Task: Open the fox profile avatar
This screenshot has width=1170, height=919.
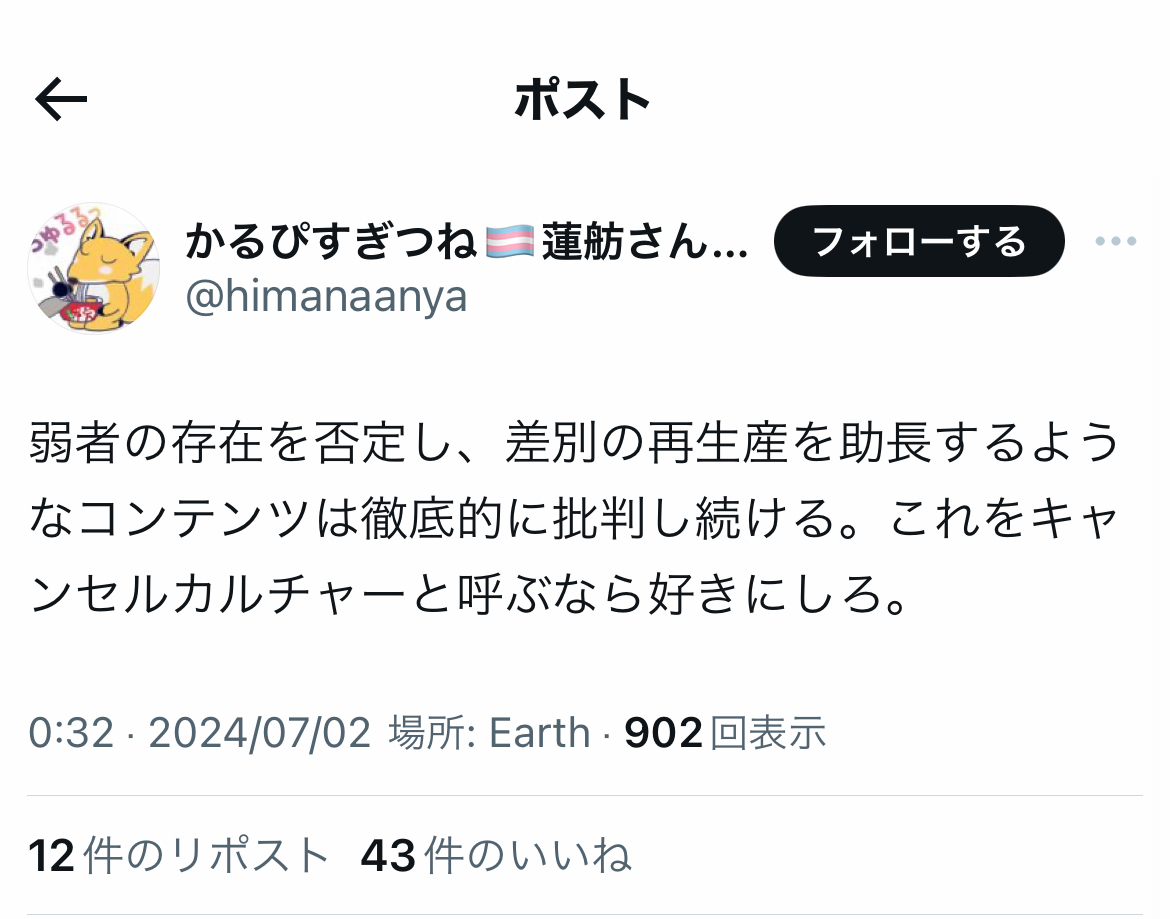Action: click(x=94, y=268)
